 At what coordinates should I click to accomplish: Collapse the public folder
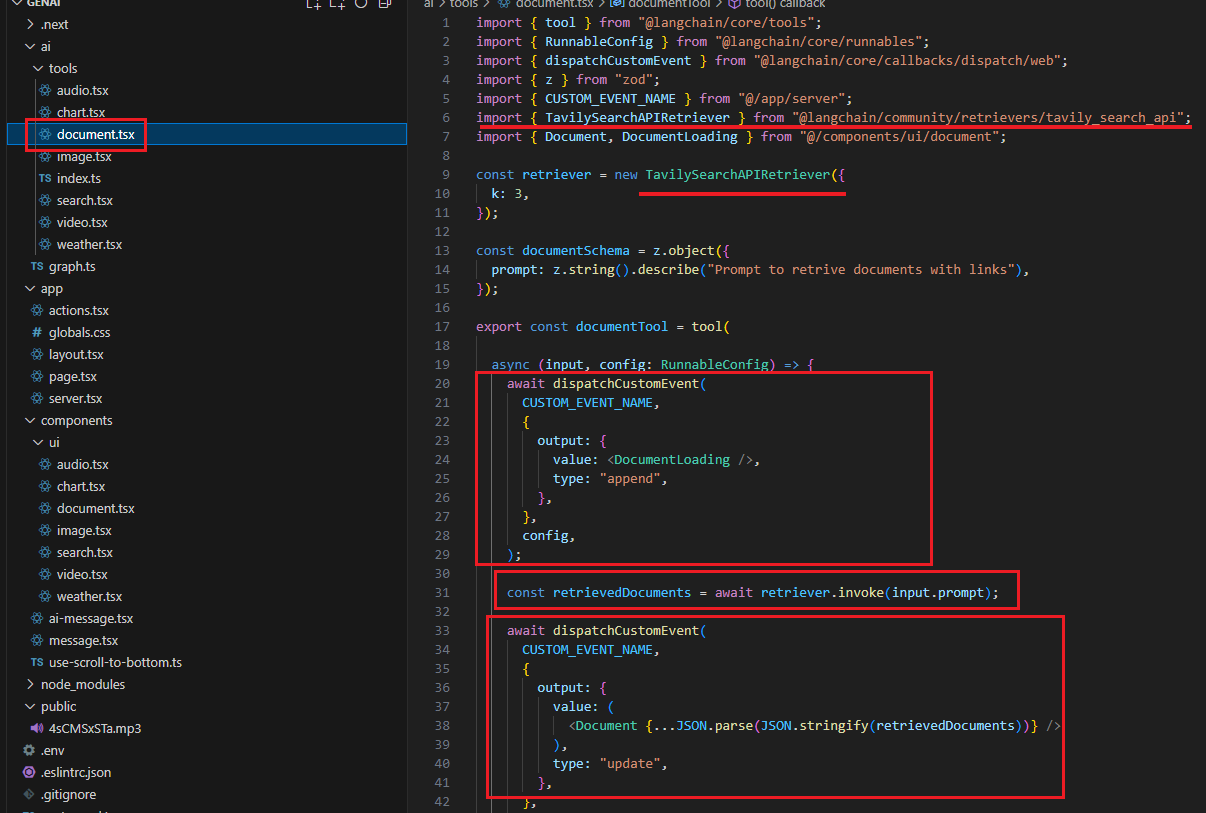30,707
